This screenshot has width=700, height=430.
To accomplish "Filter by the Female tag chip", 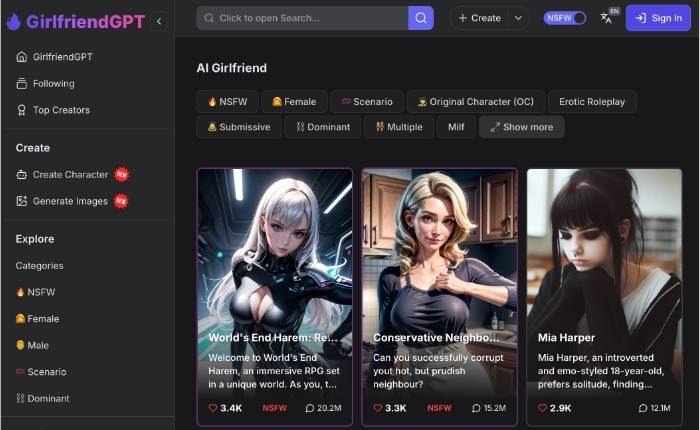I will click(x=294, y=102).
